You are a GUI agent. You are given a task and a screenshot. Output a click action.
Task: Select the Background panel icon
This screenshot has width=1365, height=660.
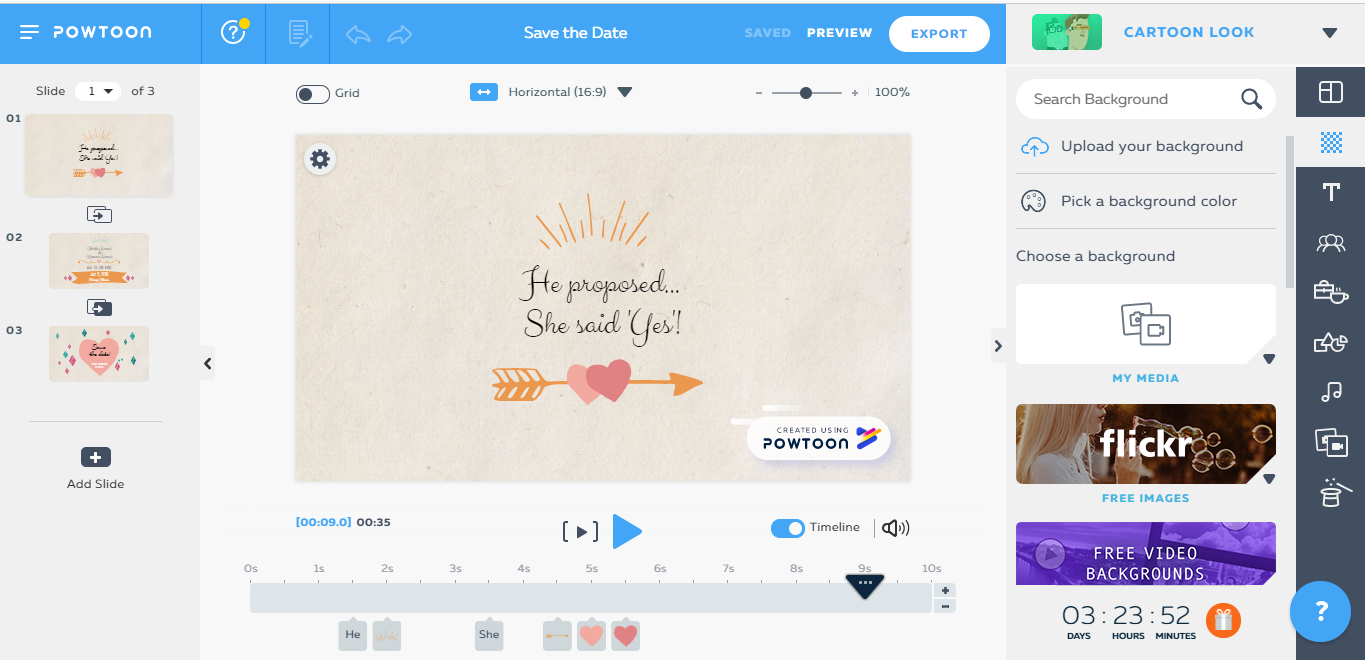(x=1330, y=142)
